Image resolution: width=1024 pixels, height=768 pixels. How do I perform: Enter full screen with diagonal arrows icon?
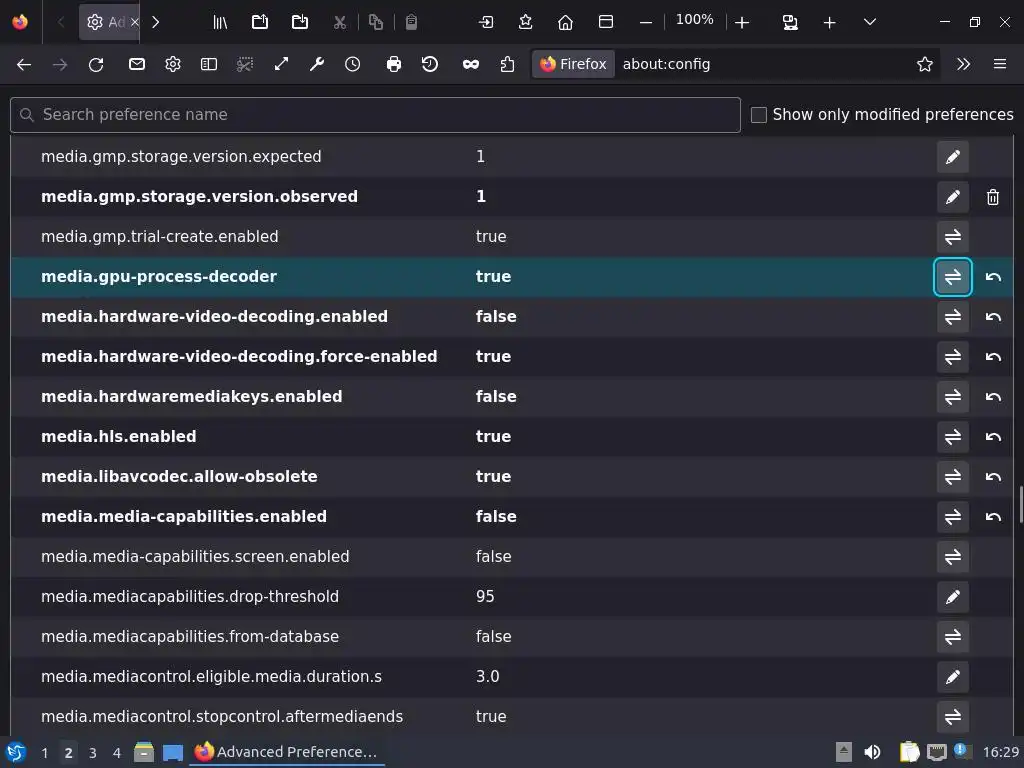281,64
